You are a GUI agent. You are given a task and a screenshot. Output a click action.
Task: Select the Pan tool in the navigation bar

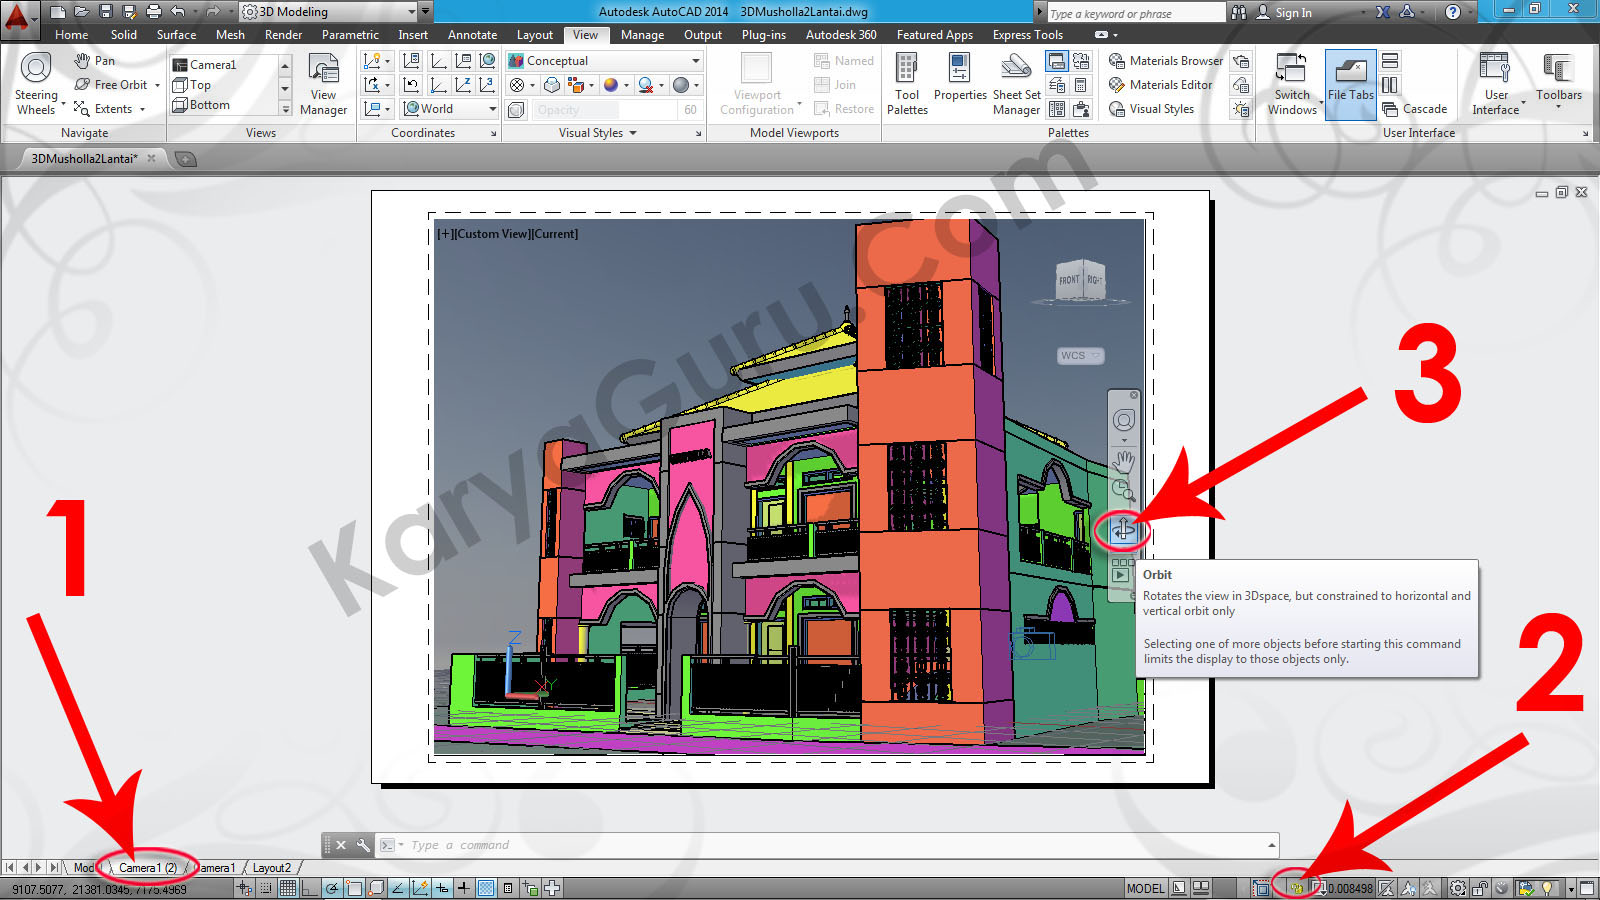[x=1124, y=461]
